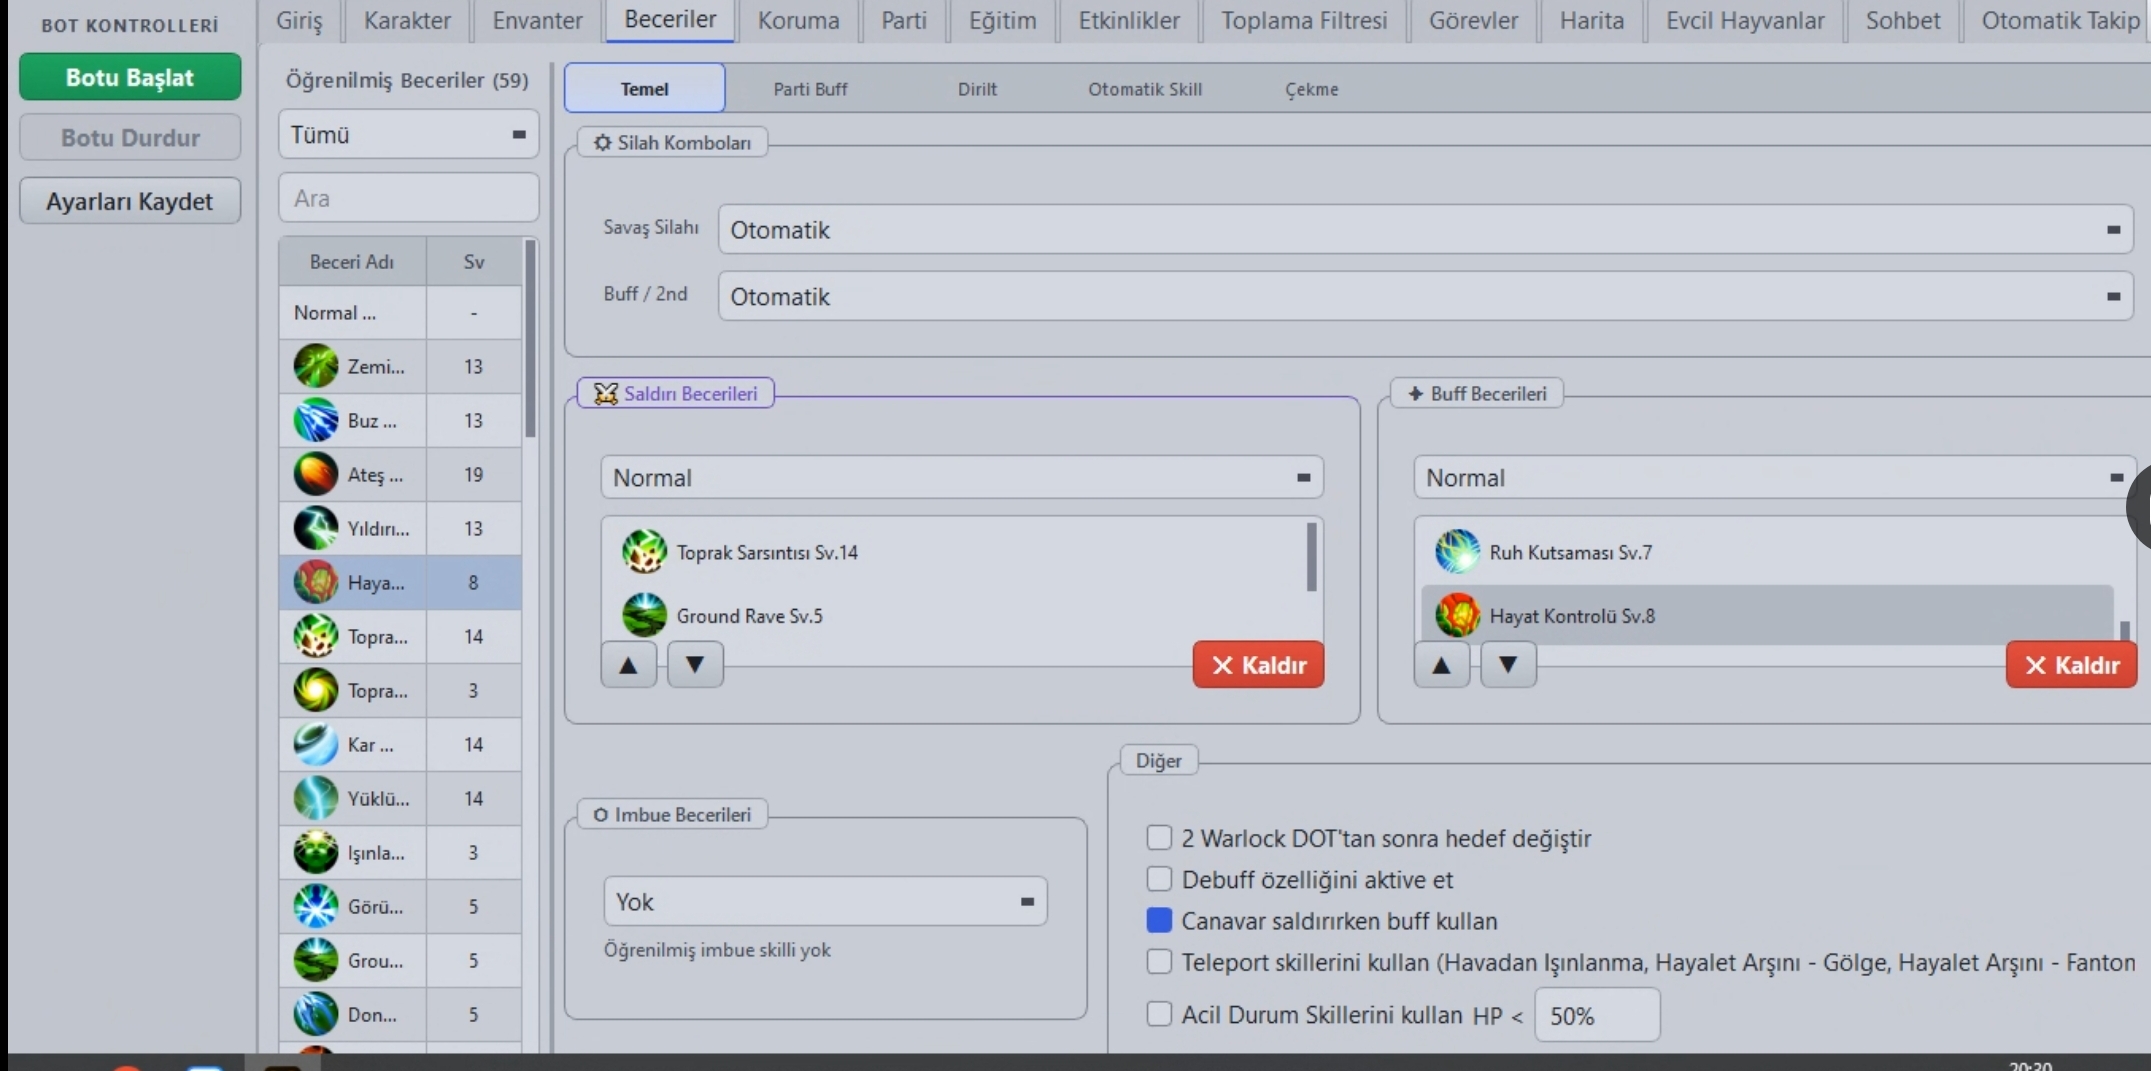2151x1071 pixels.
Task: Switch to the Envanter tab
Action: [x=537, y=20]
